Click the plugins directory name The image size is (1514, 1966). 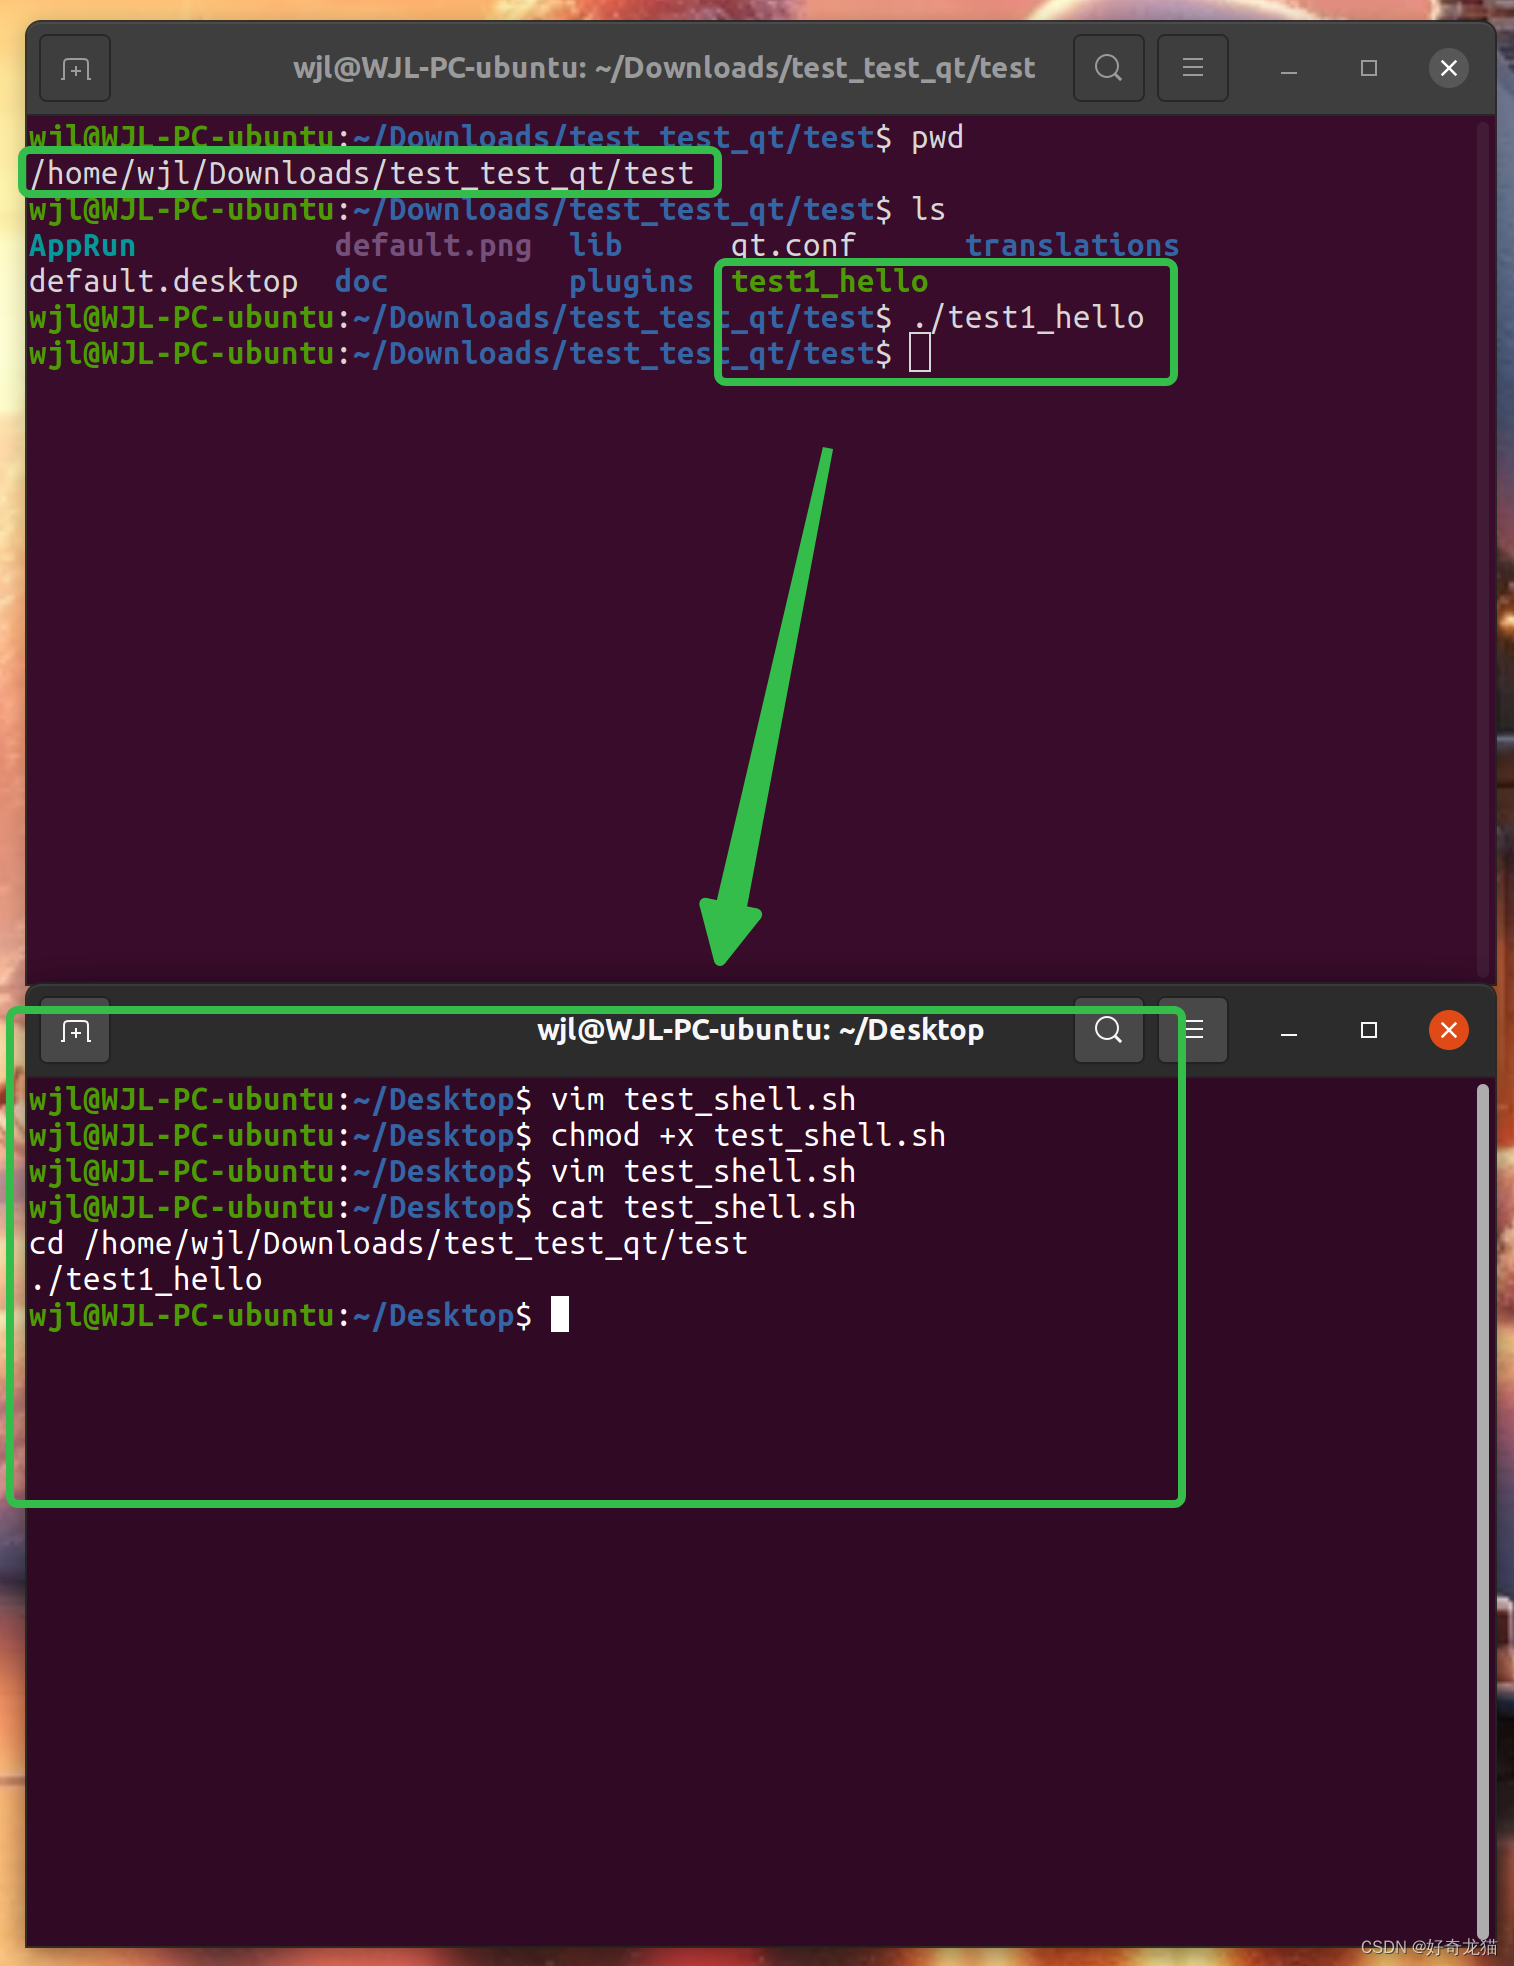631,283
